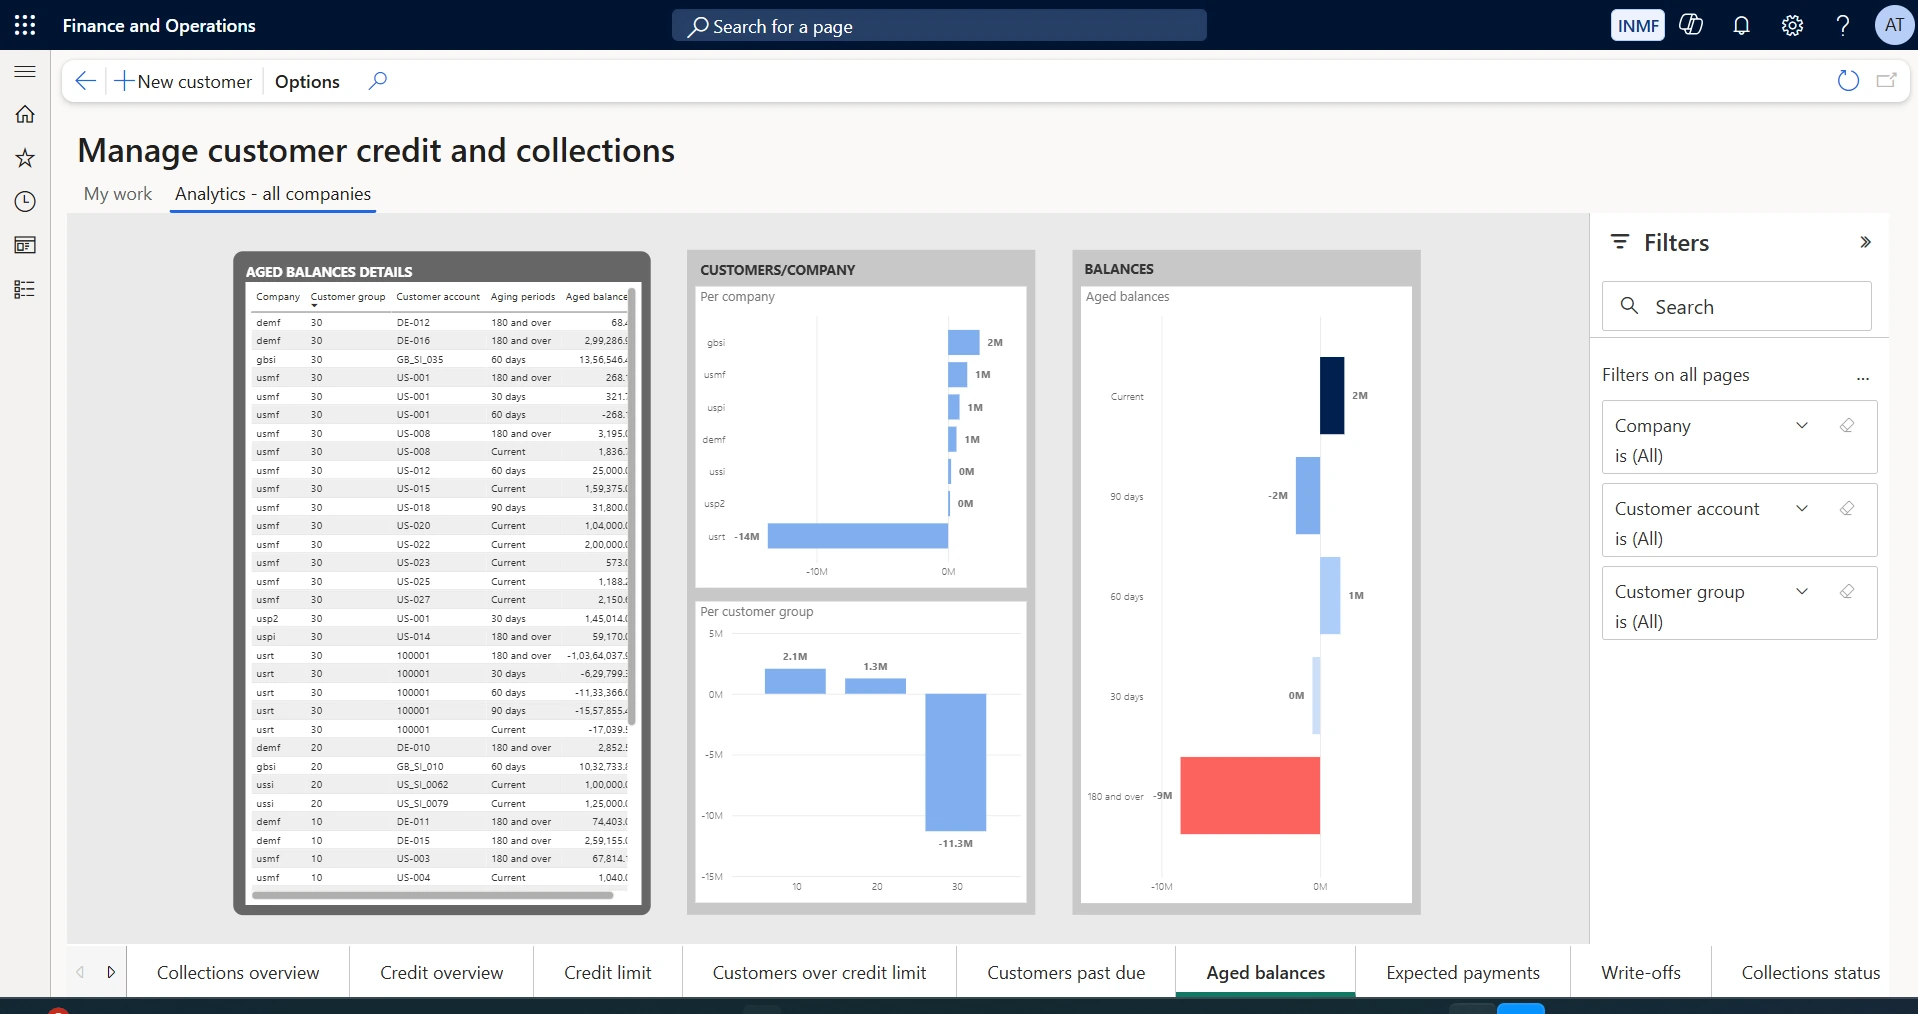The width and height of the screenshot is (1918, 1014).
Task: Open the page in a new window
Action: 1887,81
